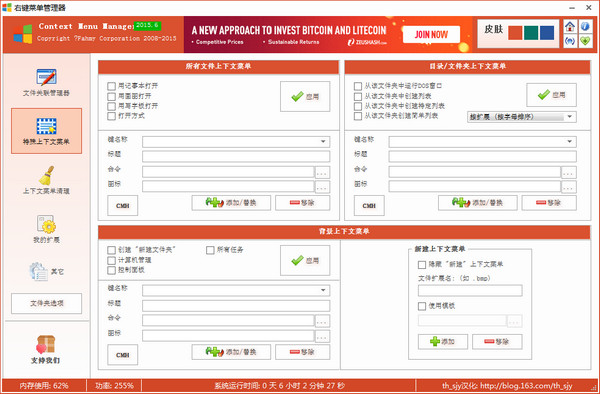Open 其它 in the sidebar
Viewport: 600px width, 394px height.
(x=46, y=271)
